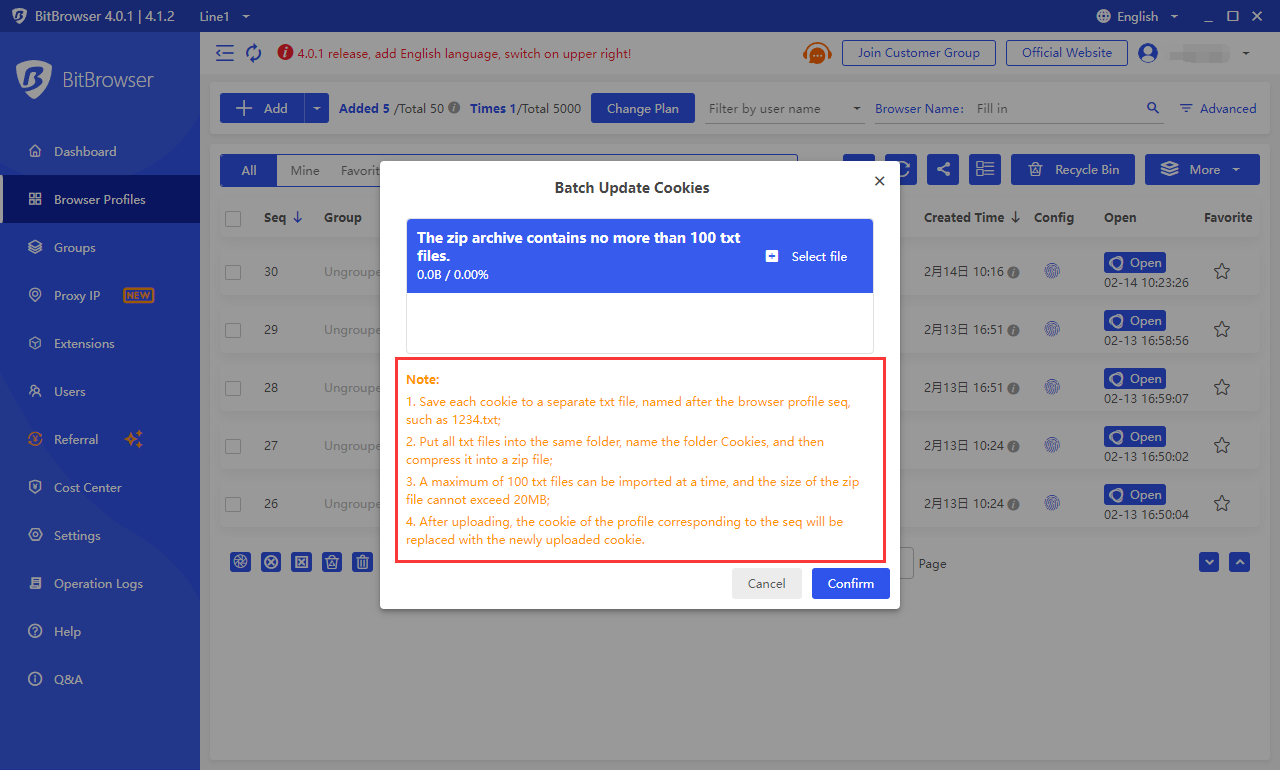Viewport: 1280px width, 770px height.
Task: Click the squared X icon at bottom
Action: pyautogui.click(x=301, y=562)
